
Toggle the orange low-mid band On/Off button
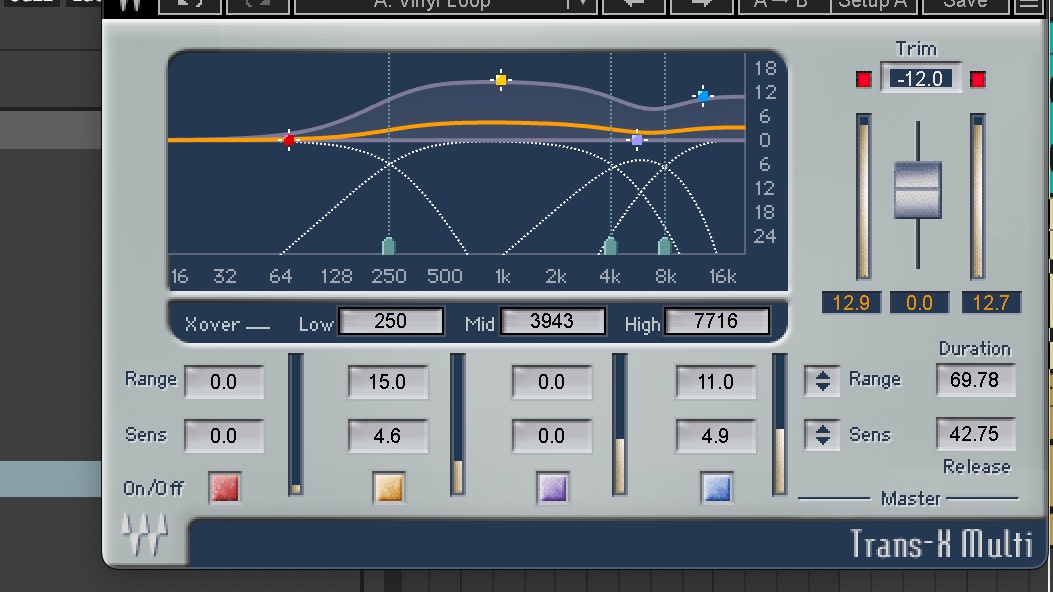389,487
